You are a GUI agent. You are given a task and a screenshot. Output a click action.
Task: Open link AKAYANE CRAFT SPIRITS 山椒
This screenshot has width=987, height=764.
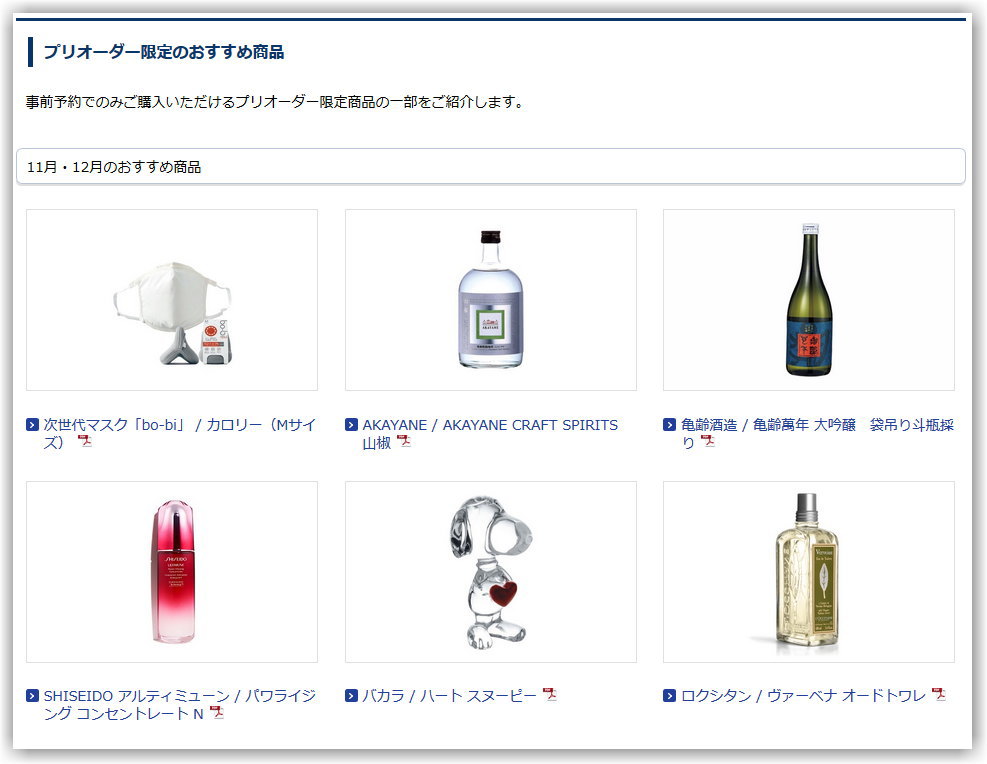click(x=490, y=434)
